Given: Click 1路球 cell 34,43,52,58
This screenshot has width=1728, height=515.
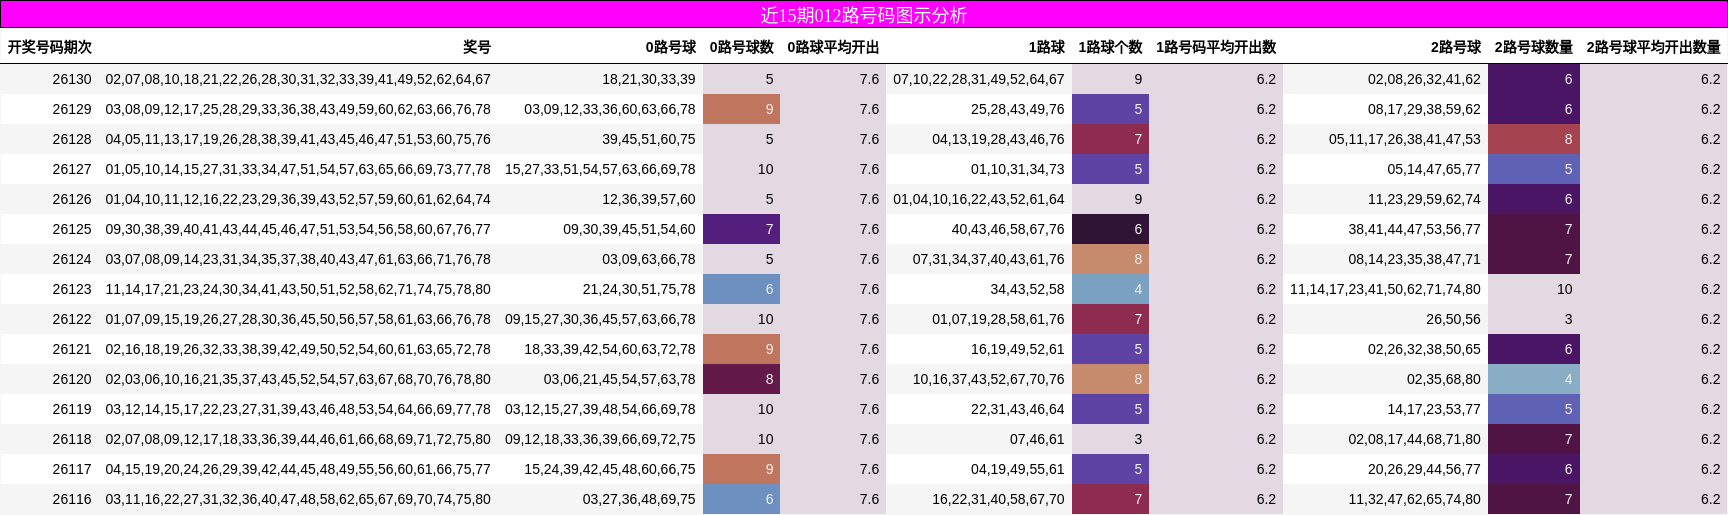Looking at the screenshot, I should pos(1028,289).
